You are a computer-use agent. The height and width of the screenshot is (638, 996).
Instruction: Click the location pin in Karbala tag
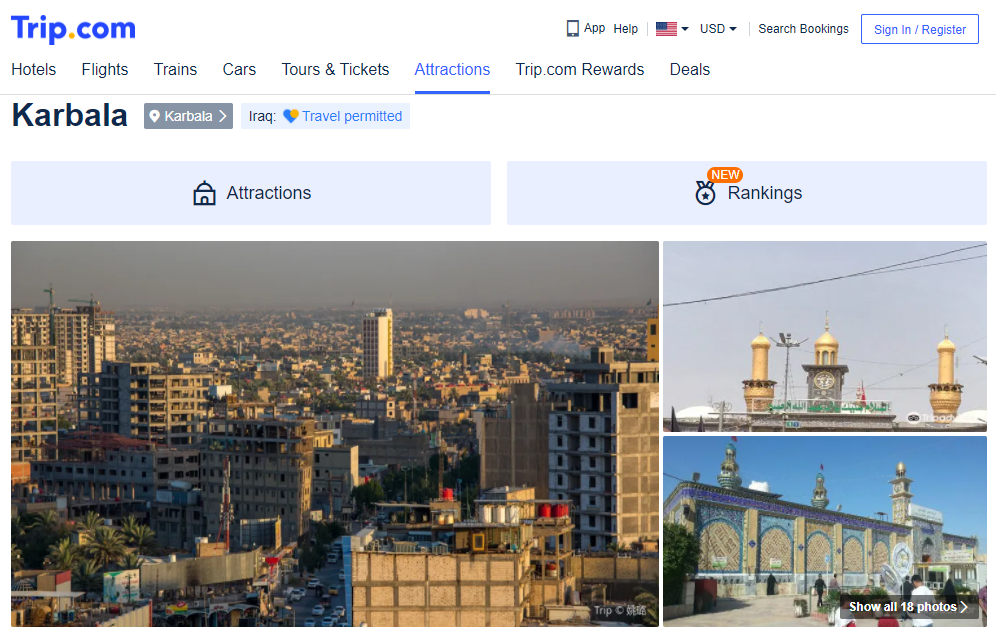154,116
